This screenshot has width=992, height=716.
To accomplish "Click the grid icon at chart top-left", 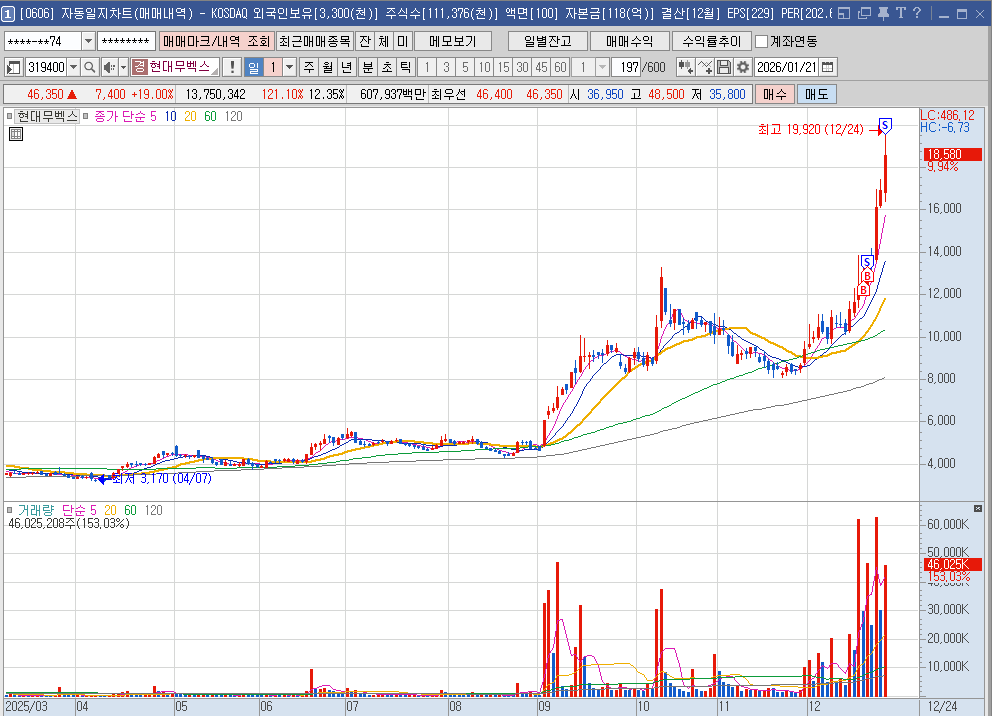I will pyautogui.click(x=15, y=134).
